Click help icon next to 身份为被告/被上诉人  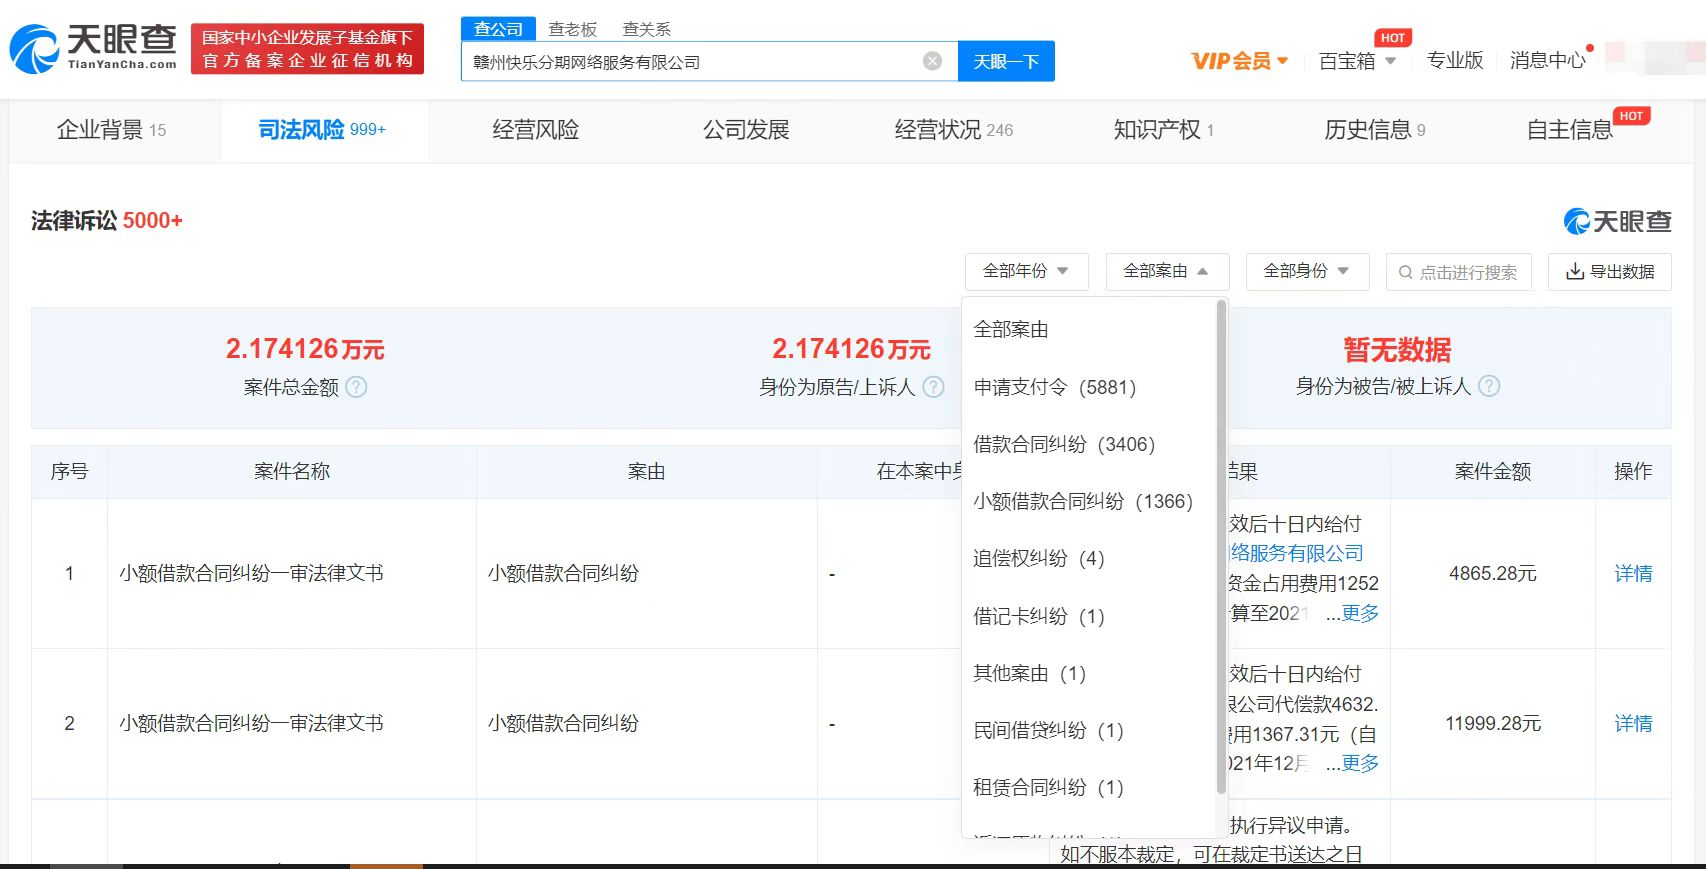(x=1489, y=386)
